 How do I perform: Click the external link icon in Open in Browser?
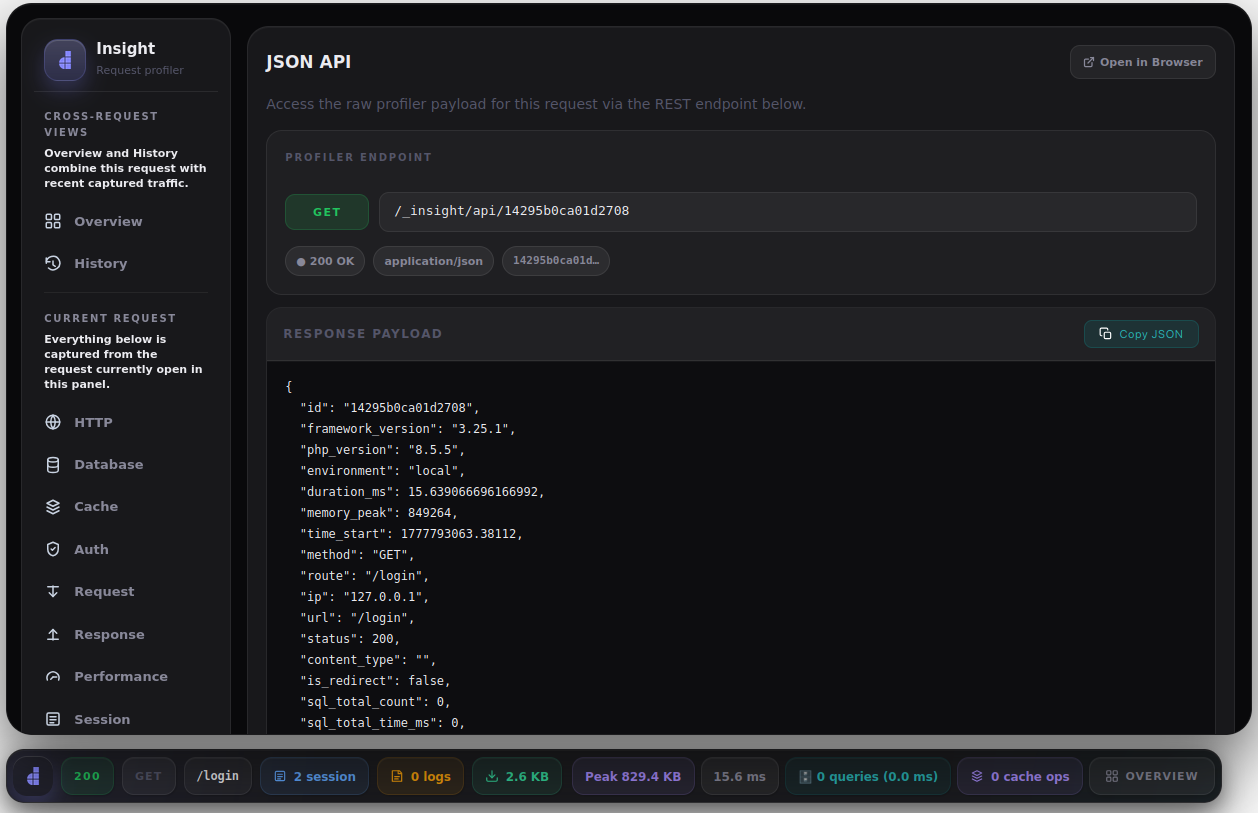click(1089, 62)
